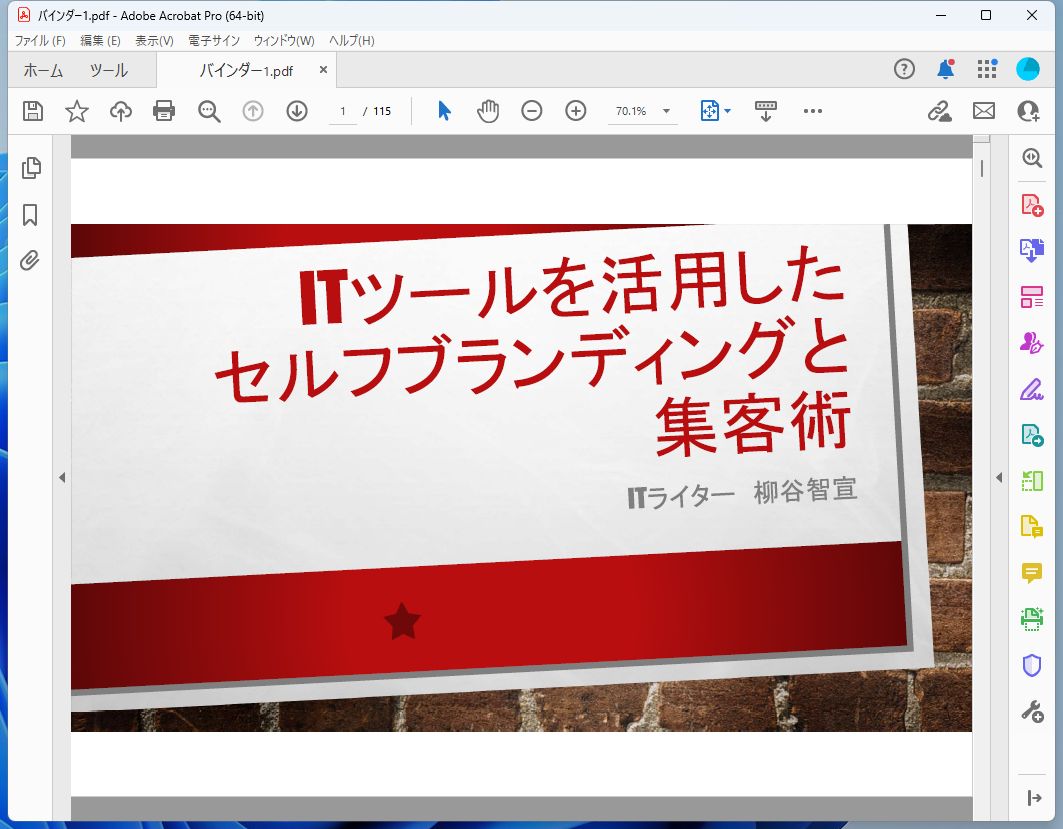Switch to the selection arrow tool
This screenshot has height=829, width=1063.
tap(443, 111)
